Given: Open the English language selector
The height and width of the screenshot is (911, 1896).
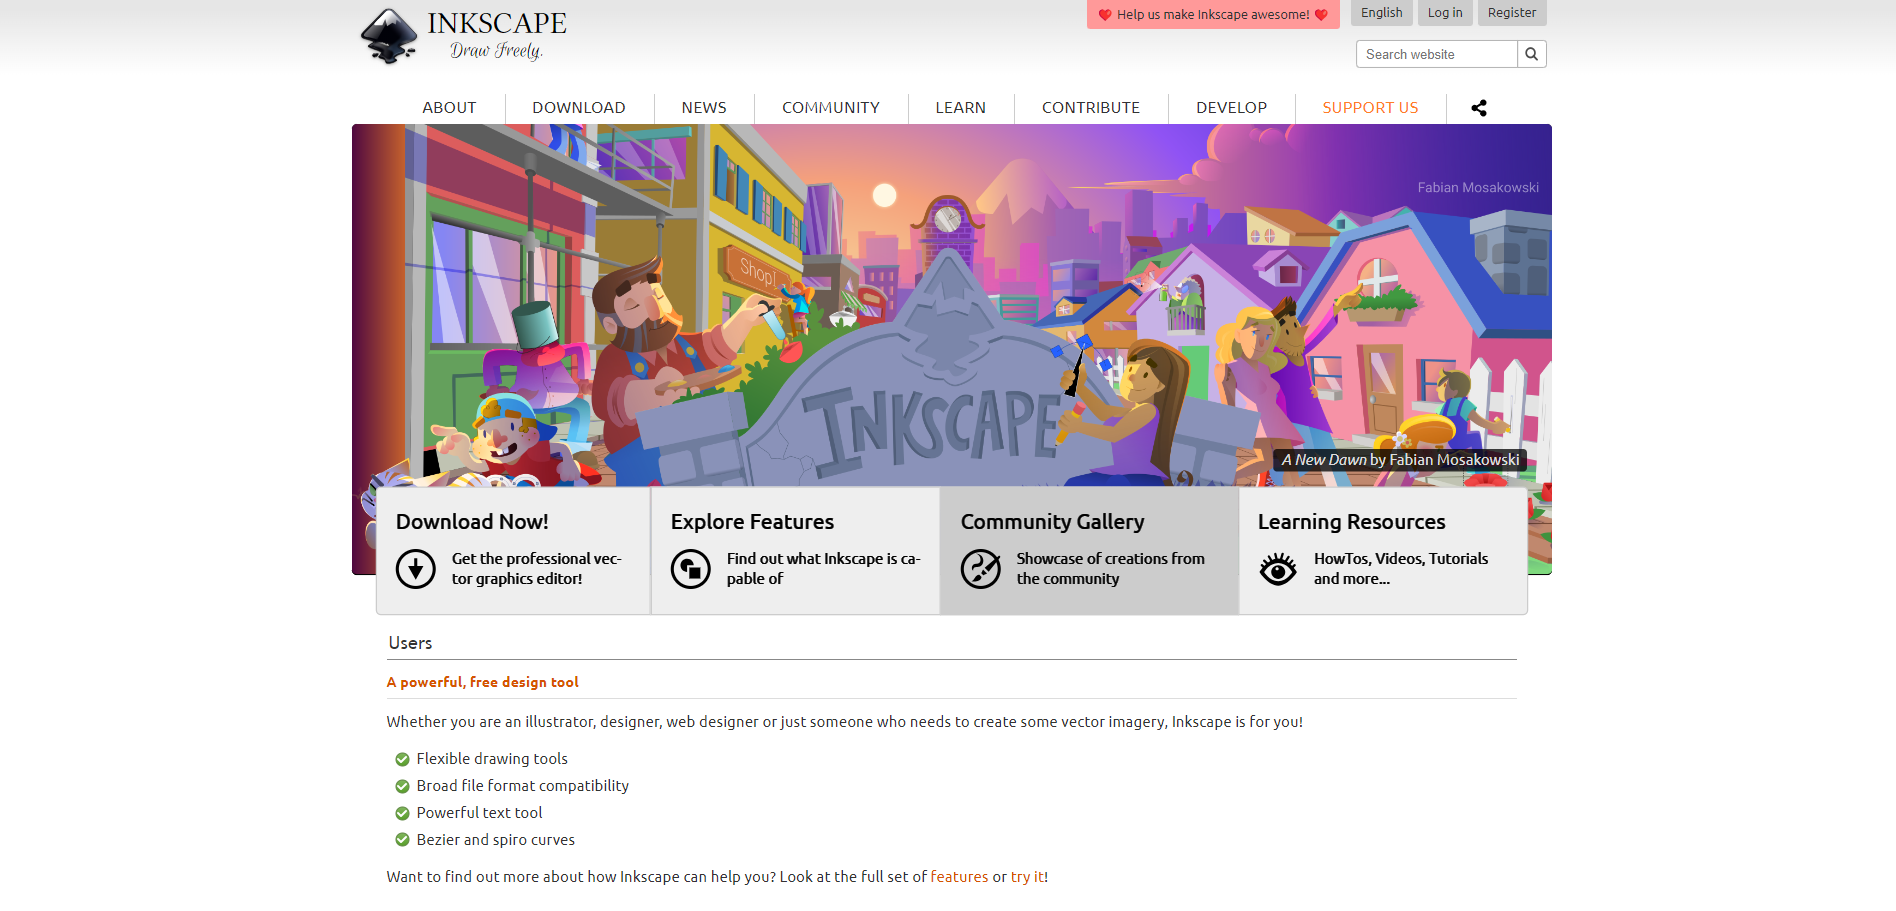Looking at the screenshot, I should click(x=1382, y=13).
